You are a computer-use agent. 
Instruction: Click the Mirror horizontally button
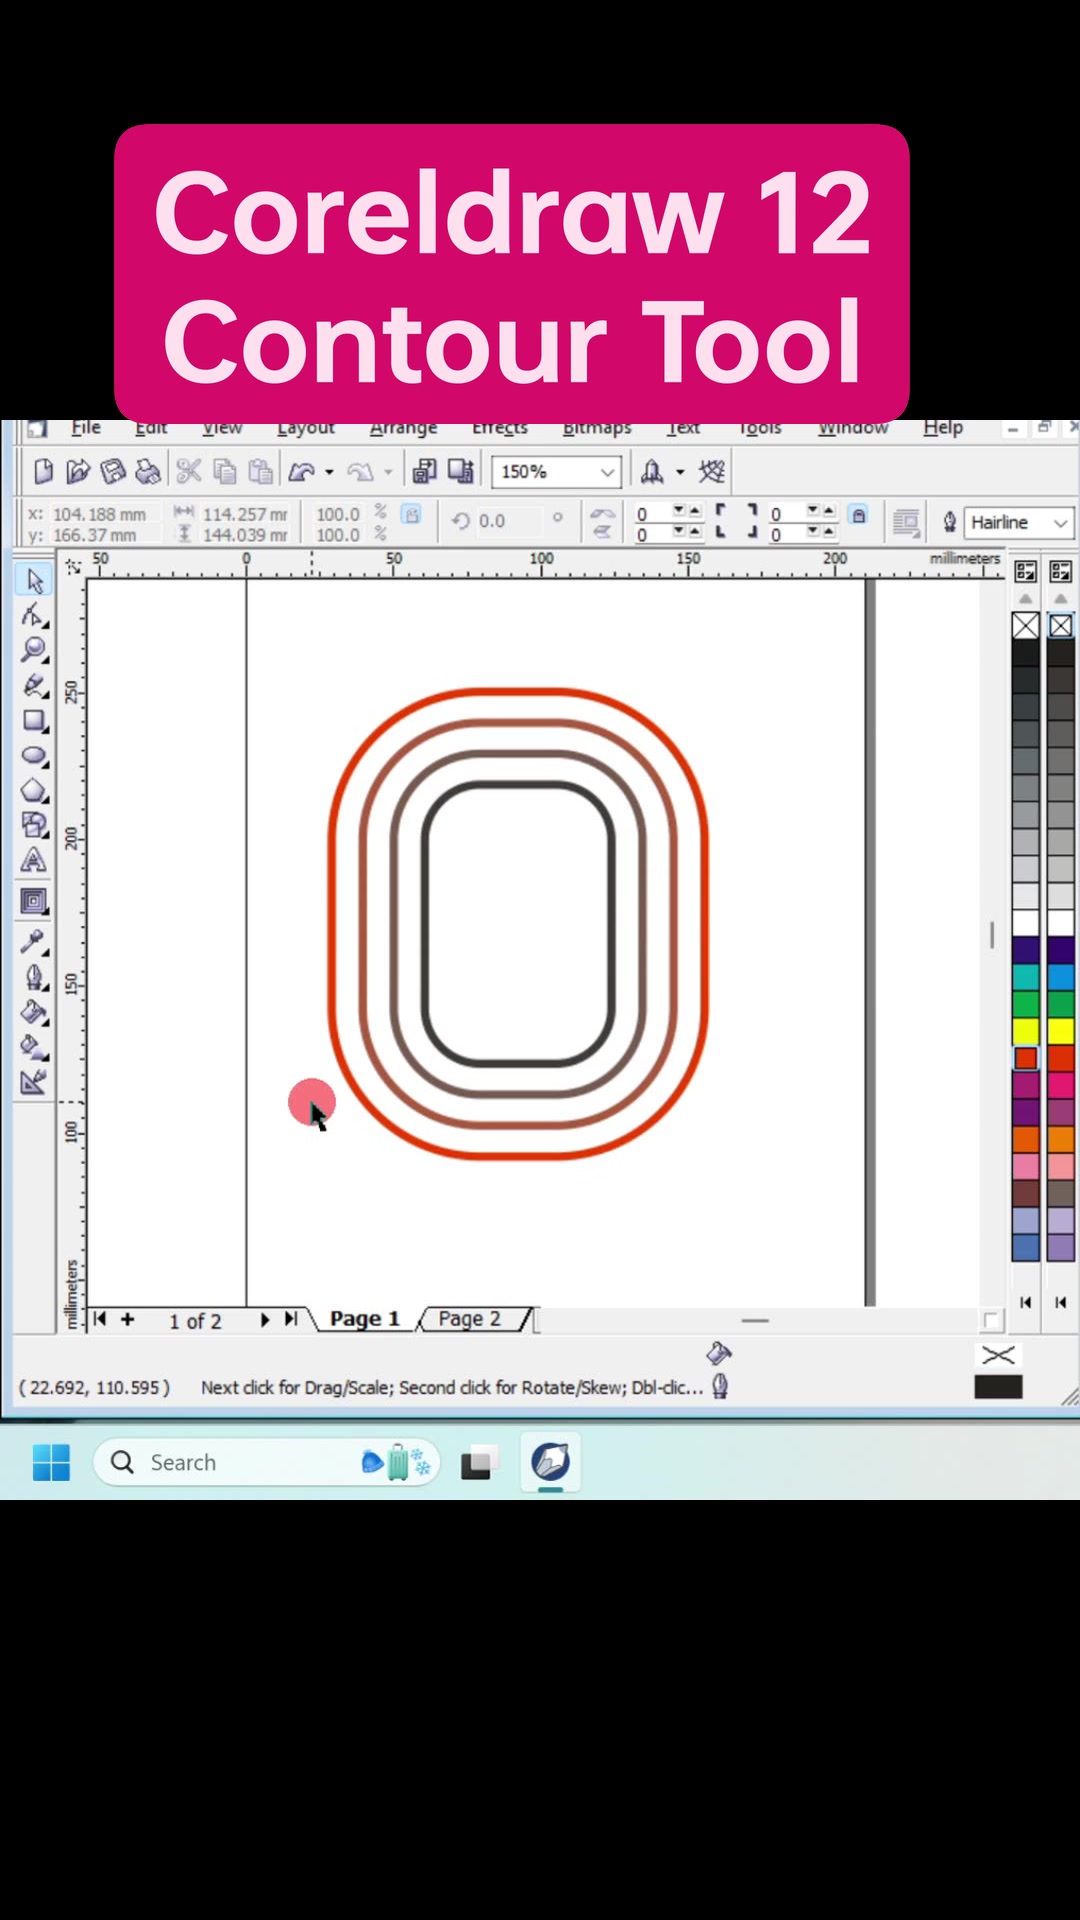(x=602, y=513)
